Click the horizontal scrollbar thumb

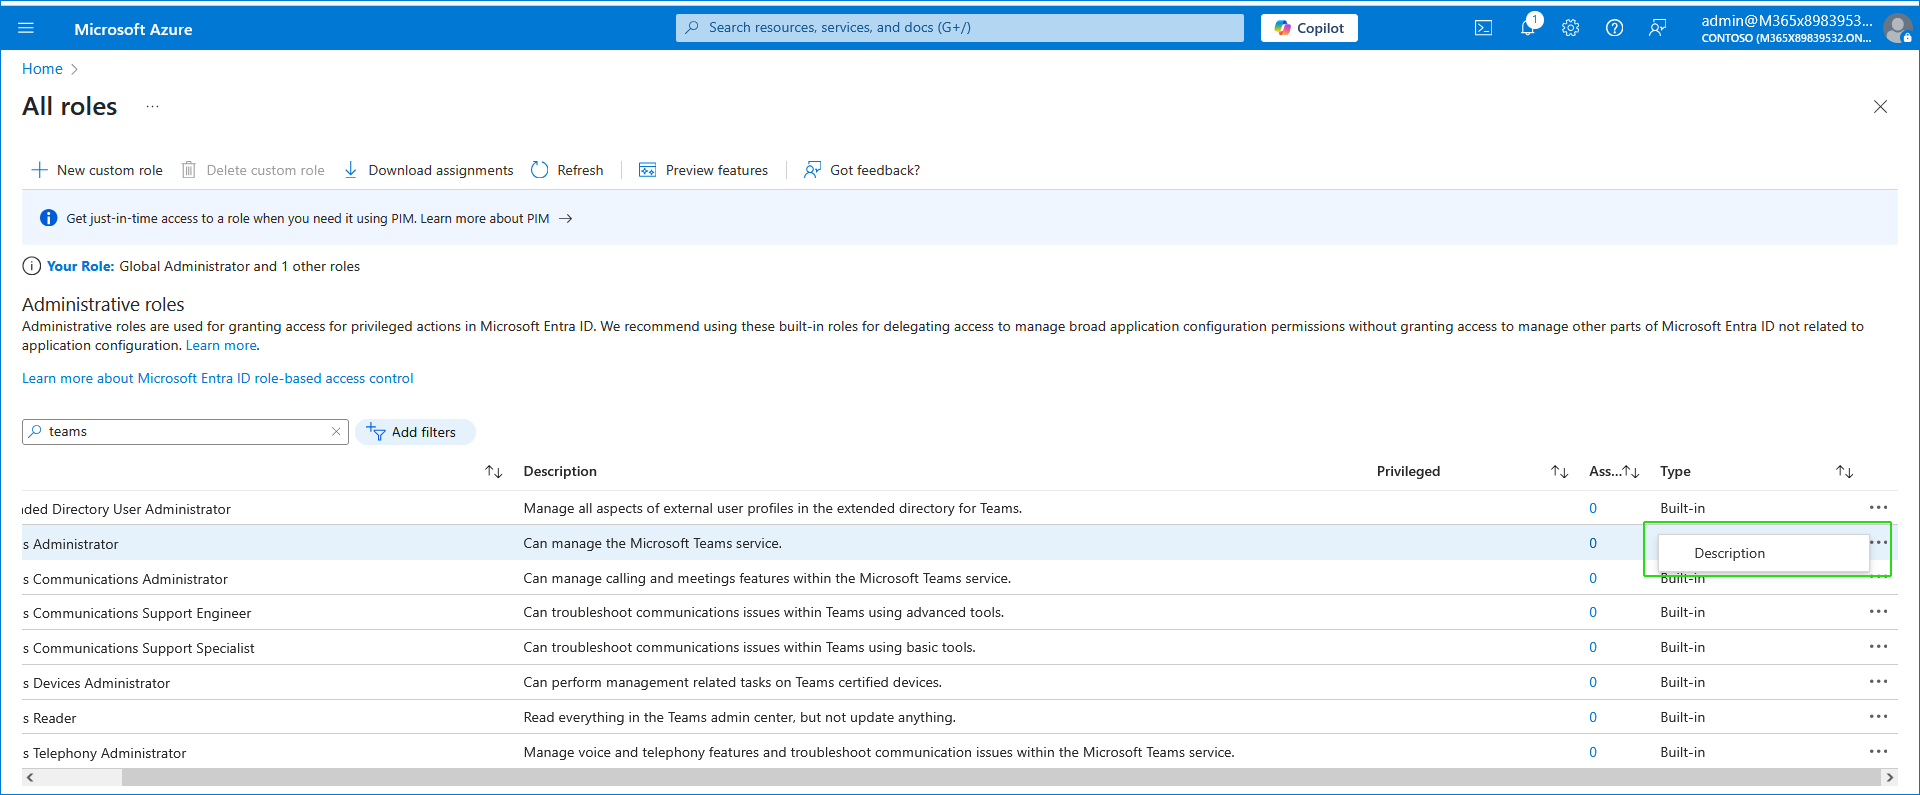pyautogui.click(x=1000, y=777)
